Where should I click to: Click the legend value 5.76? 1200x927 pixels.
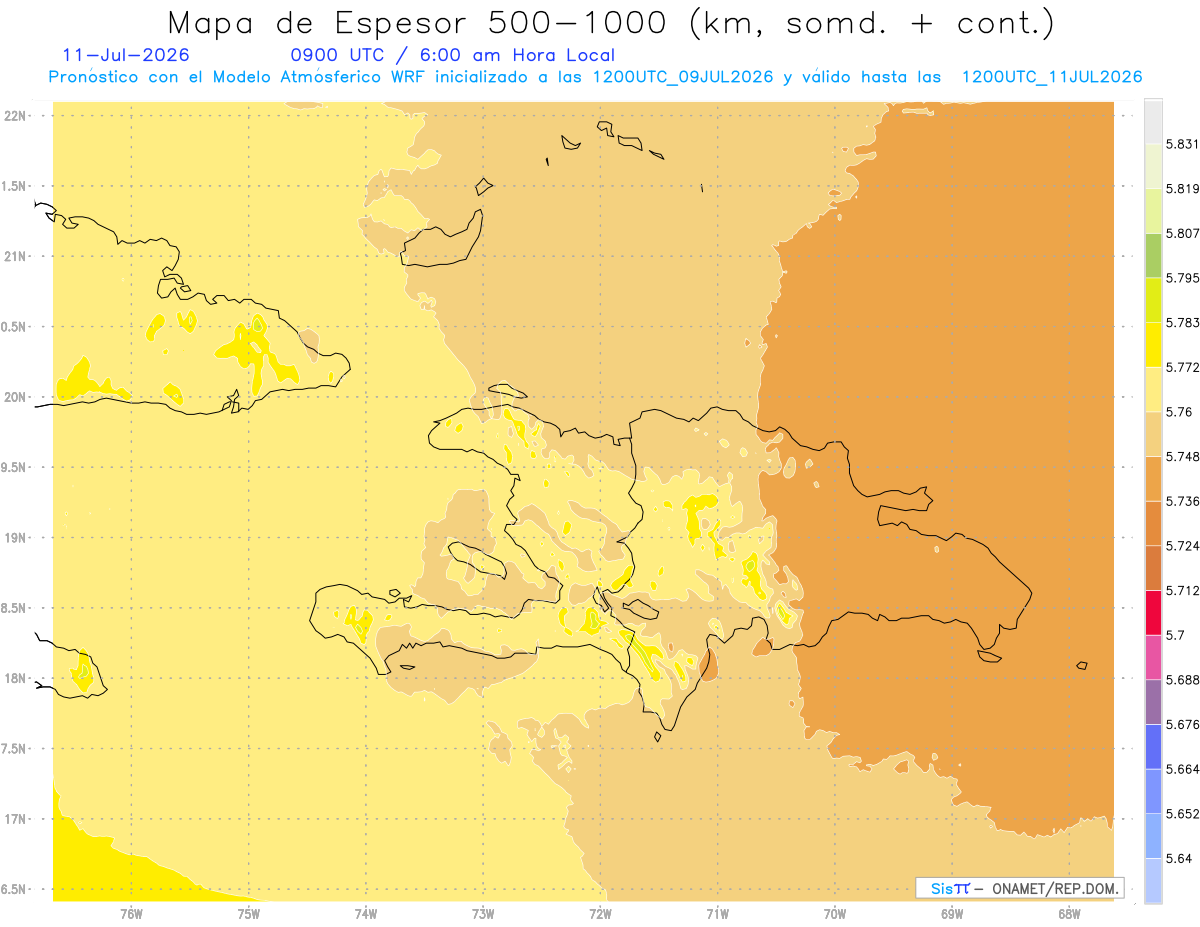pos(1179,411)
